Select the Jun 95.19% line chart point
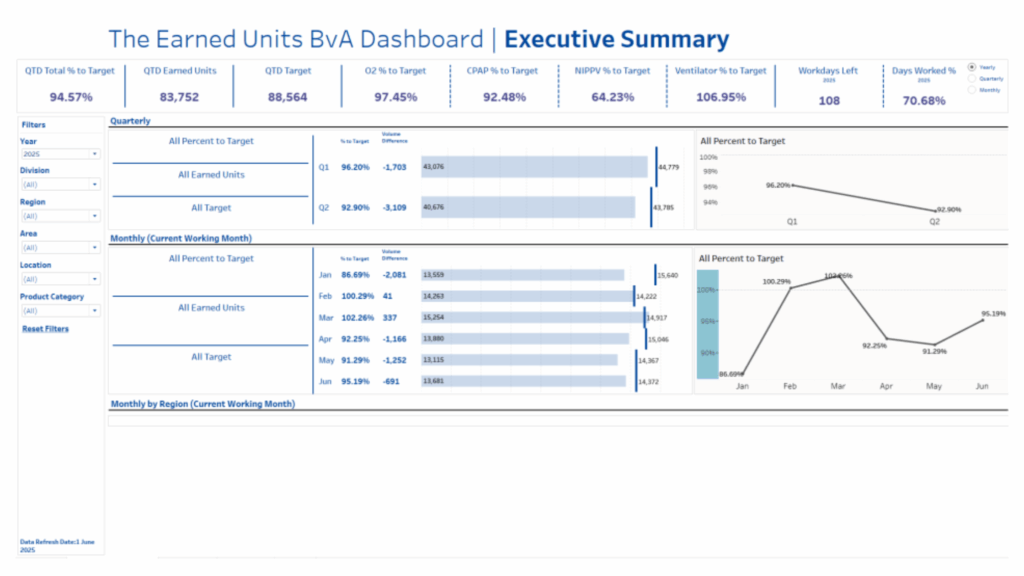The height and width of the screenshot is (576, 1024). click(x=982, y=321)
